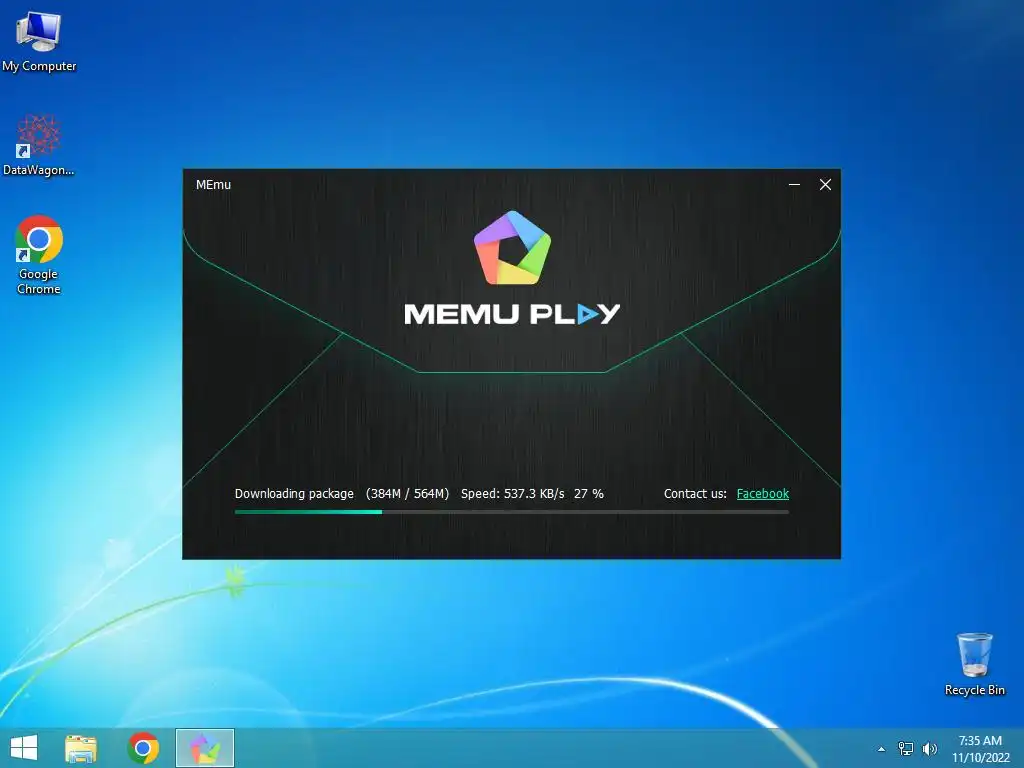Open the My Computer desktop icon
Viewport: 1024px width, 768px height.
[39, 40]
